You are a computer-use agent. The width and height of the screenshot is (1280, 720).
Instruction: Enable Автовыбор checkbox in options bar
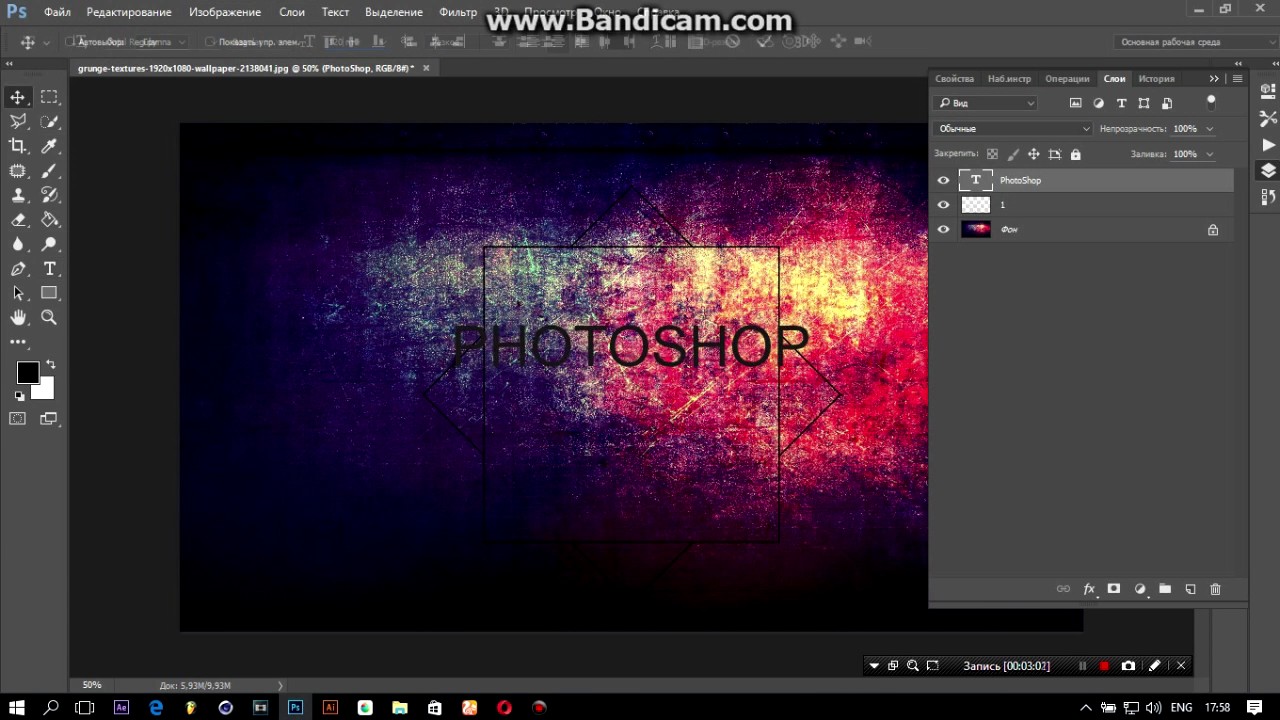[x=71, y=42]
